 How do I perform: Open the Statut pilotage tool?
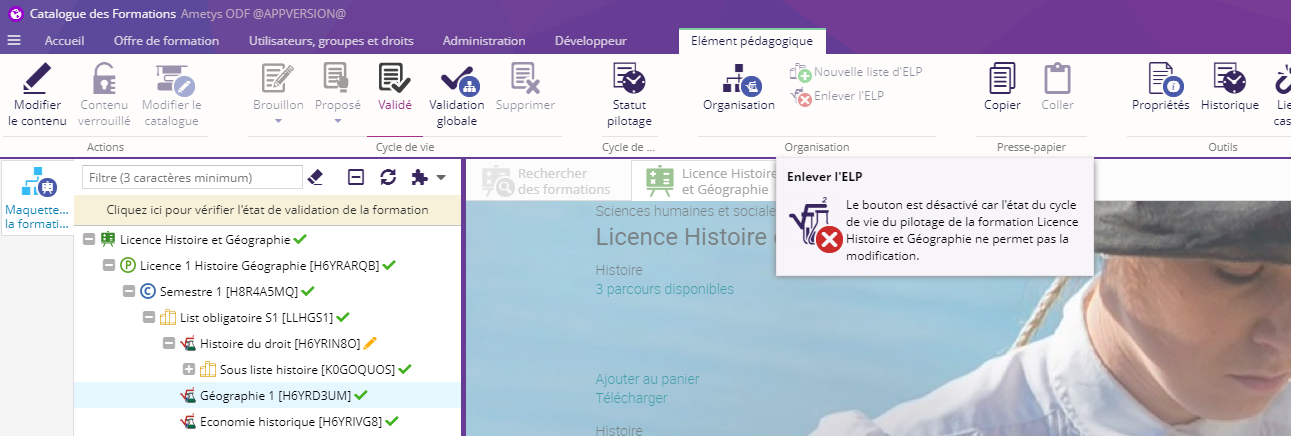pos(630,79)
